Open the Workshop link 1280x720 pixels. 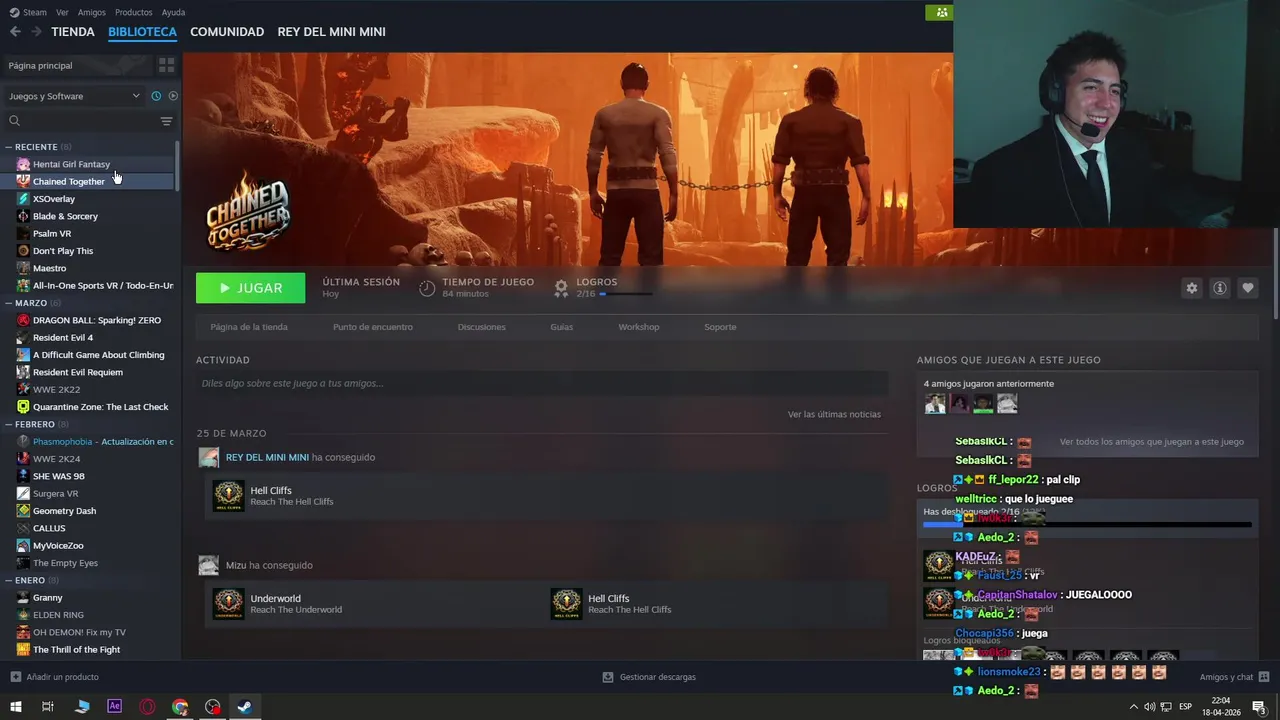pyautogui.click(x=638, y=327)
